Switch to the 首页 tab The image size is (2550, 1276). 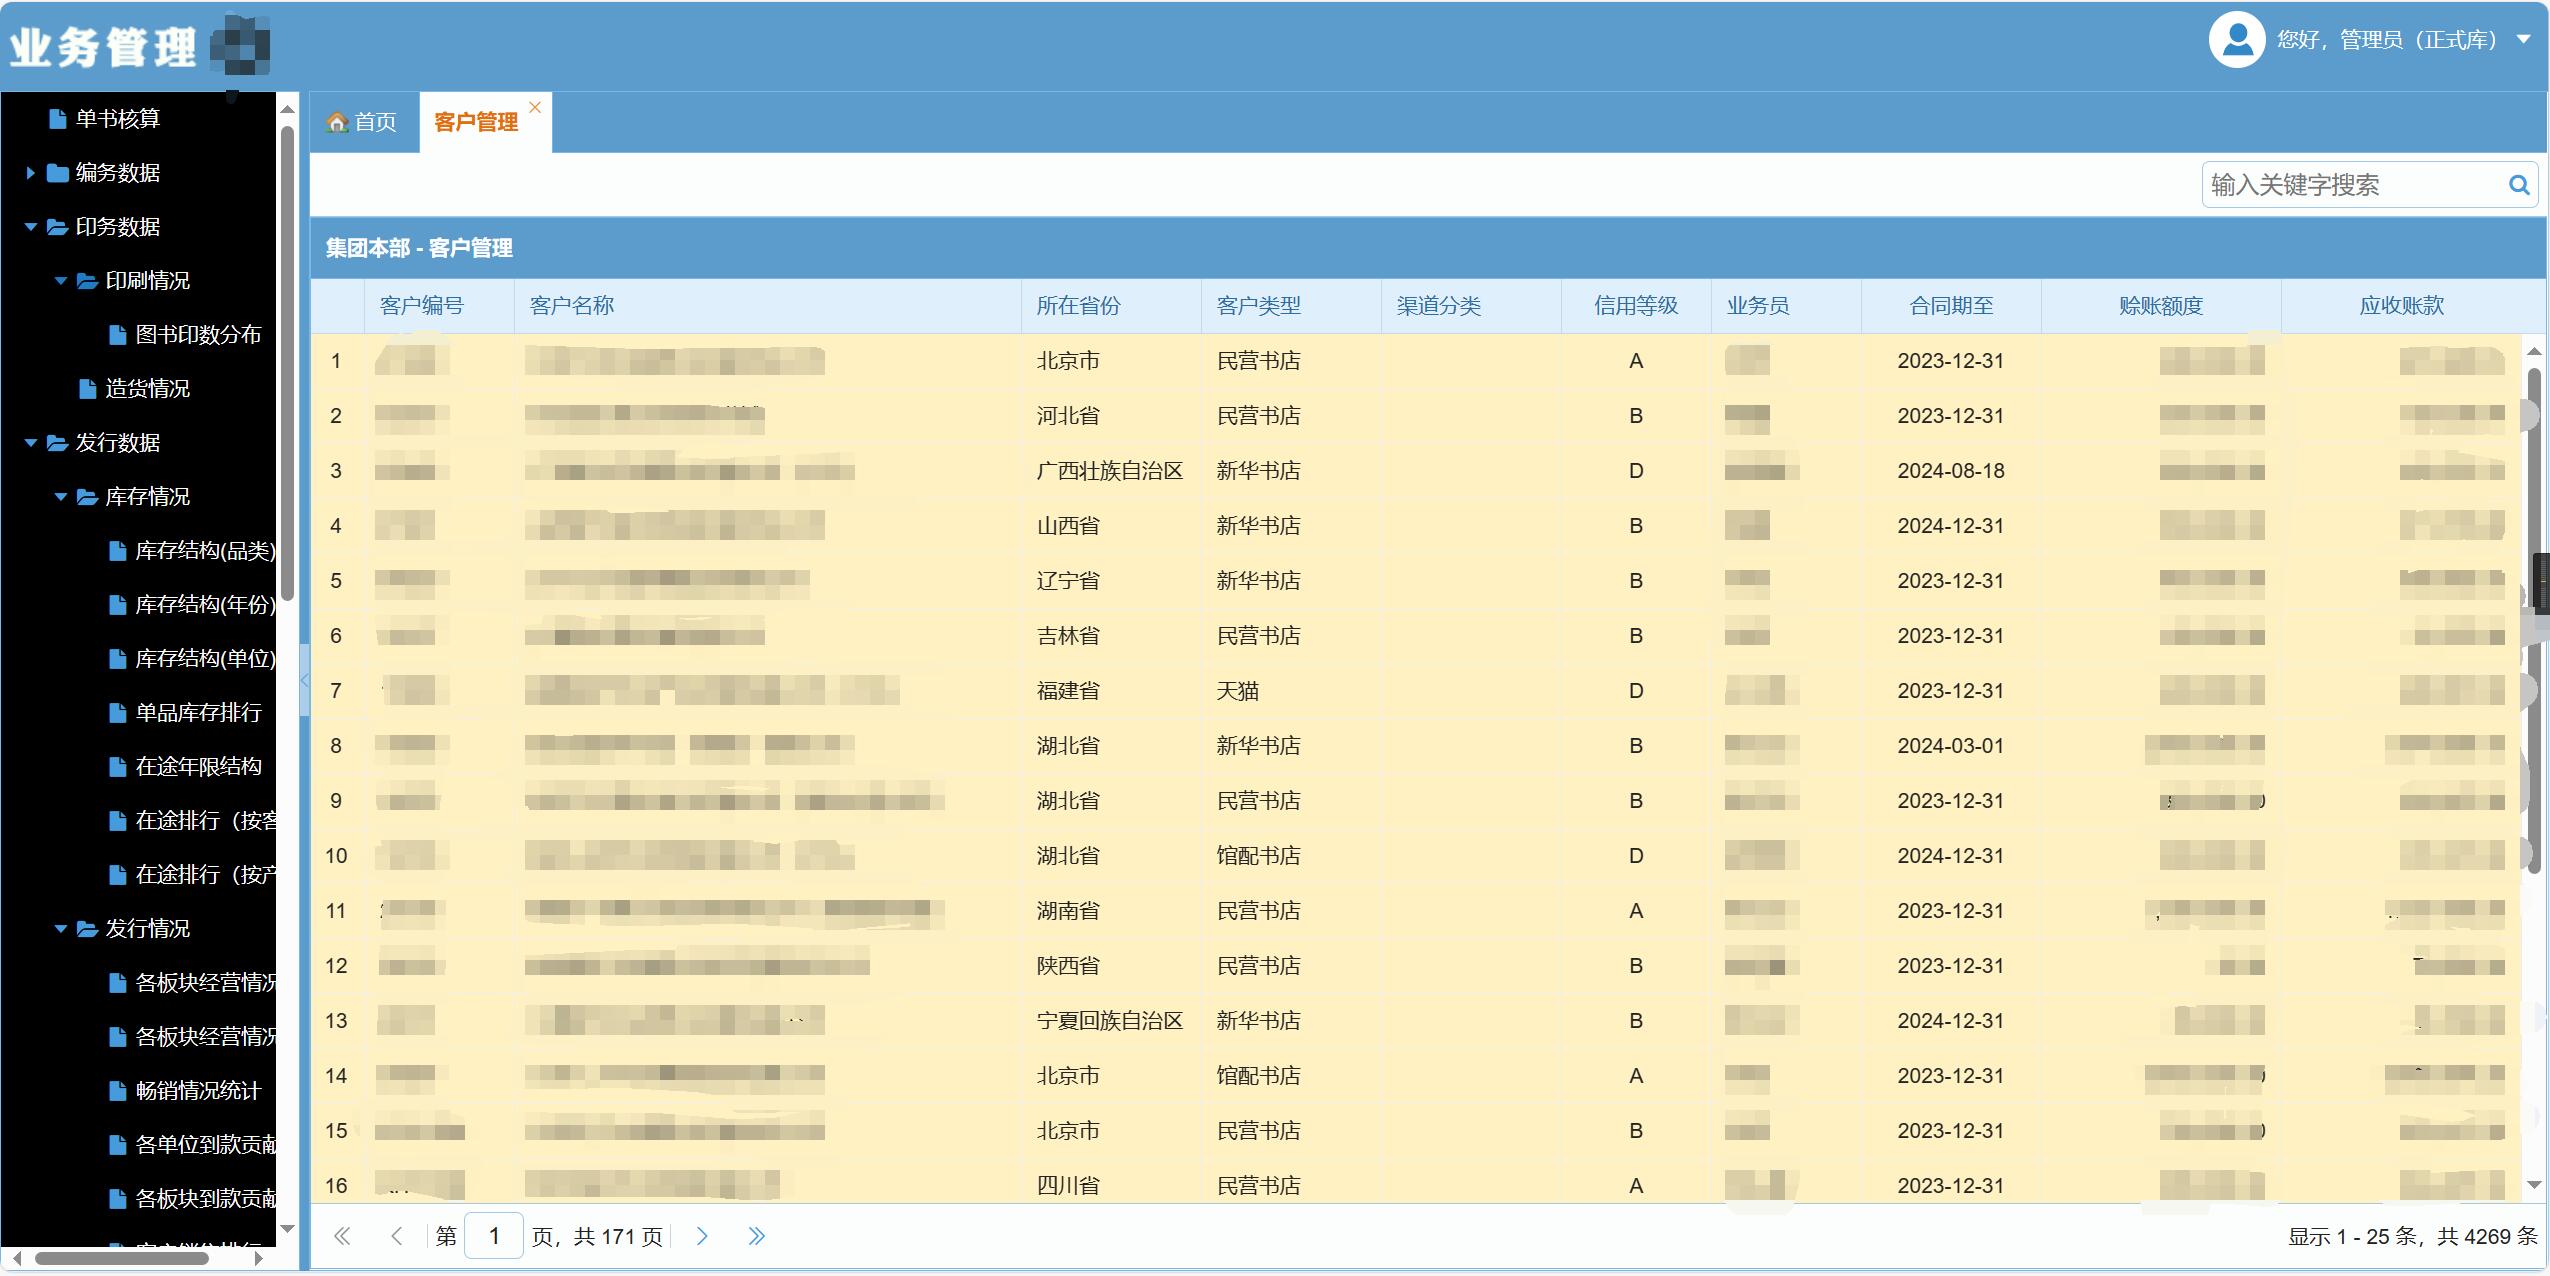pyautogui.click(x=363, y=122)
